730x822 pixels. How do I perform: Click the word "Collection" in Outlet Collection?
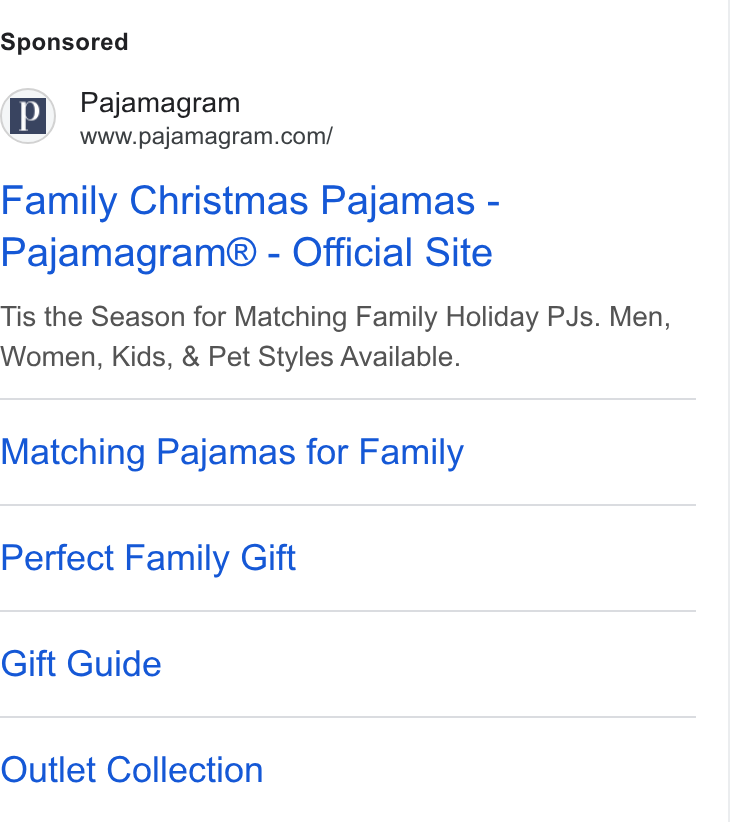tap(184, 770)
